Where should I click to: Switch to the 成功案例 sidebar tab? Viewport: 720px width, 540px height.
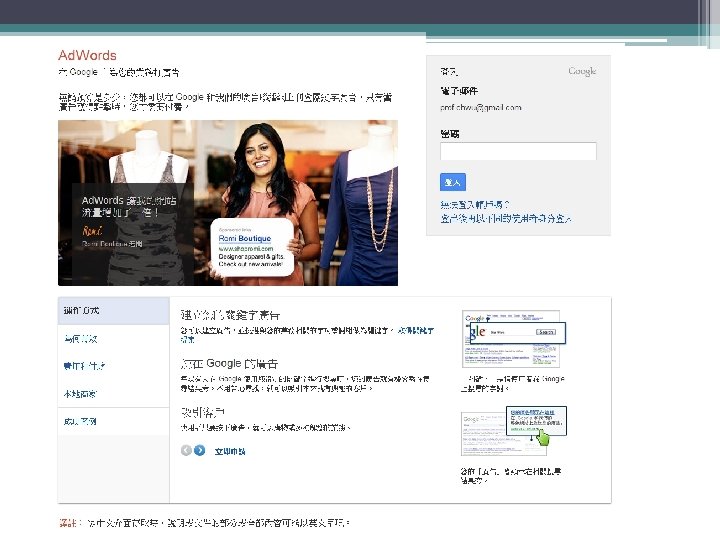point(80,422)
